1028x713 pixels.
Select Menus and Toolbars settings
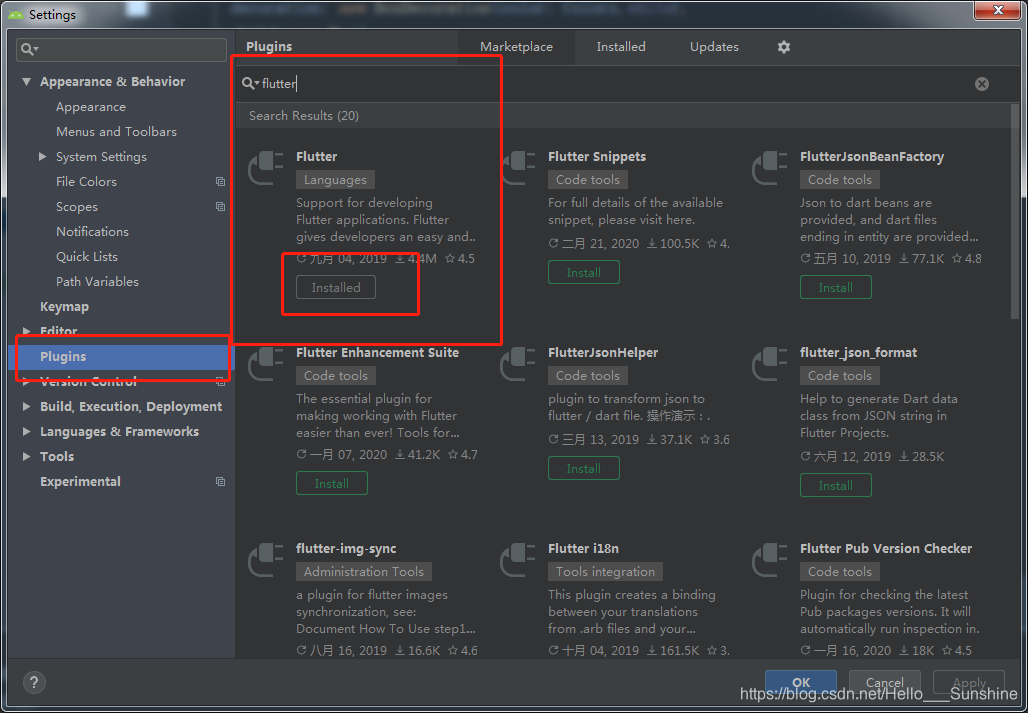pyautogui.click(x=116, y=132)
